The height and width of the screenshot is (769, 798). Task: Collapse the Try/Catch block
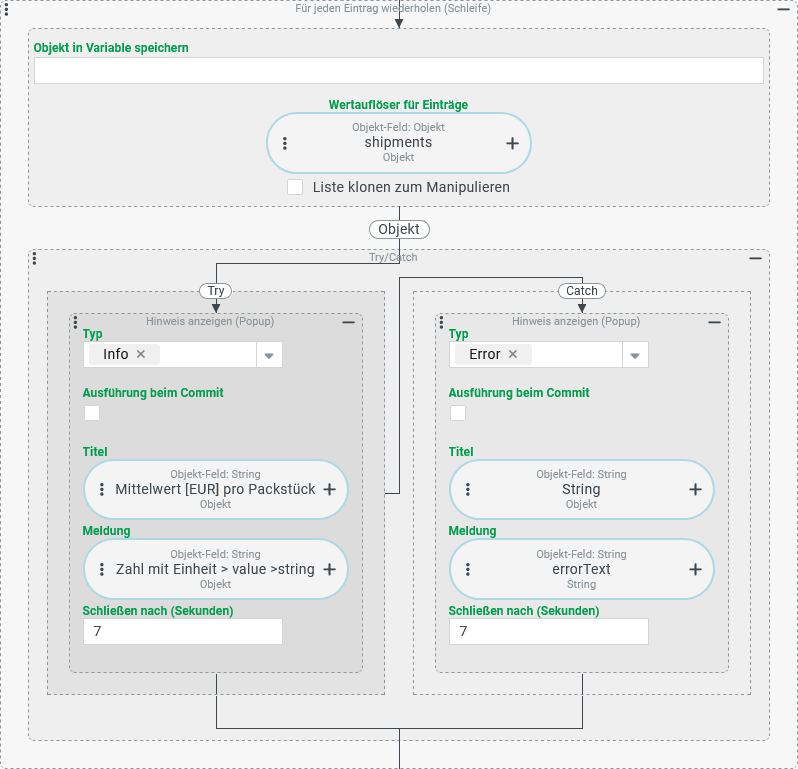(x=755, y=258)
